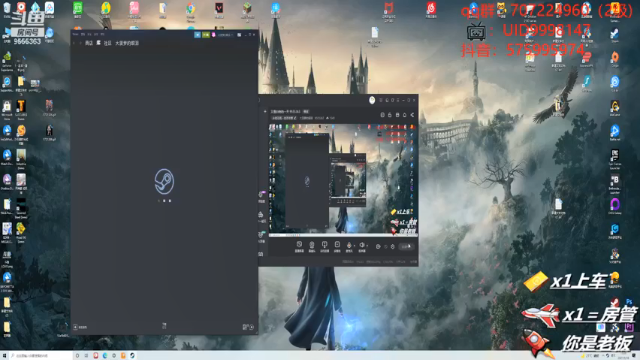Click Add a Game at Steam bottom left

80,327
